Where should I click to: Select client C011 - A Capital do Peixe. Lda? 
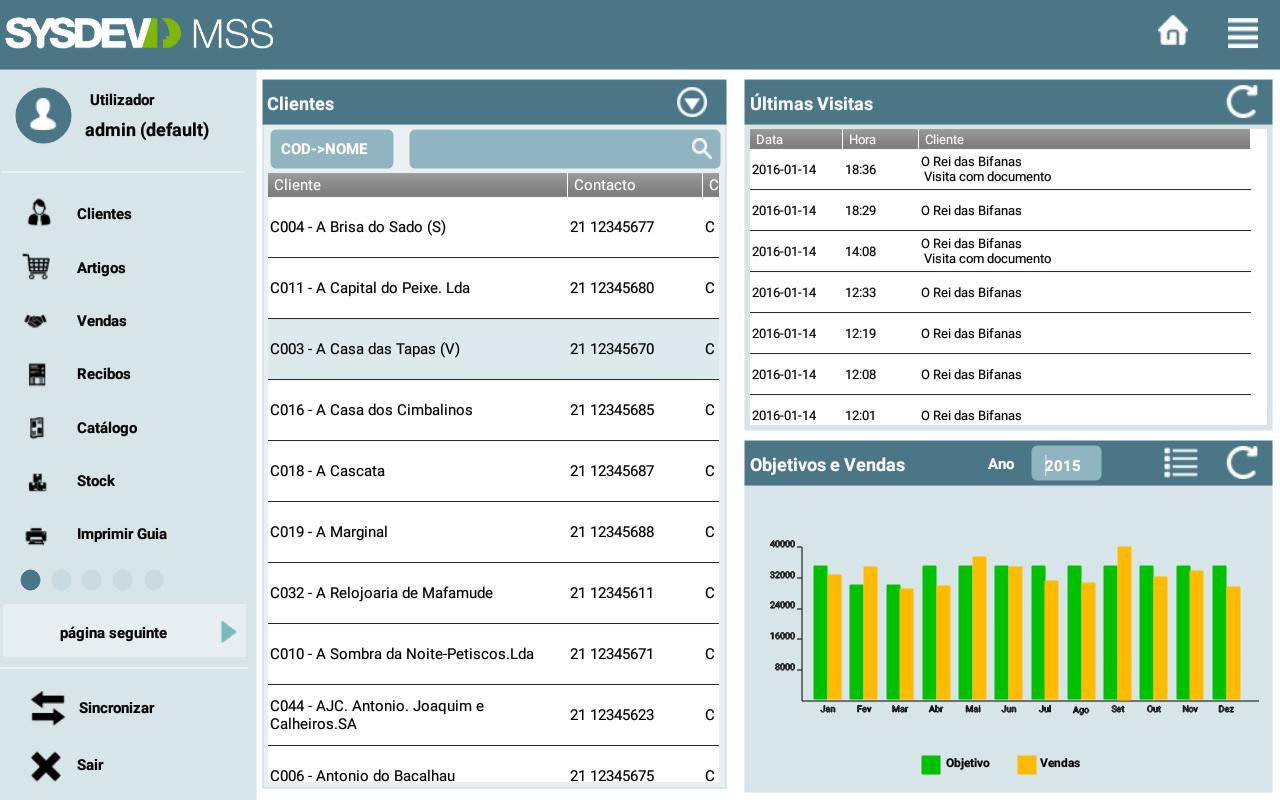(x=493, y=288)
